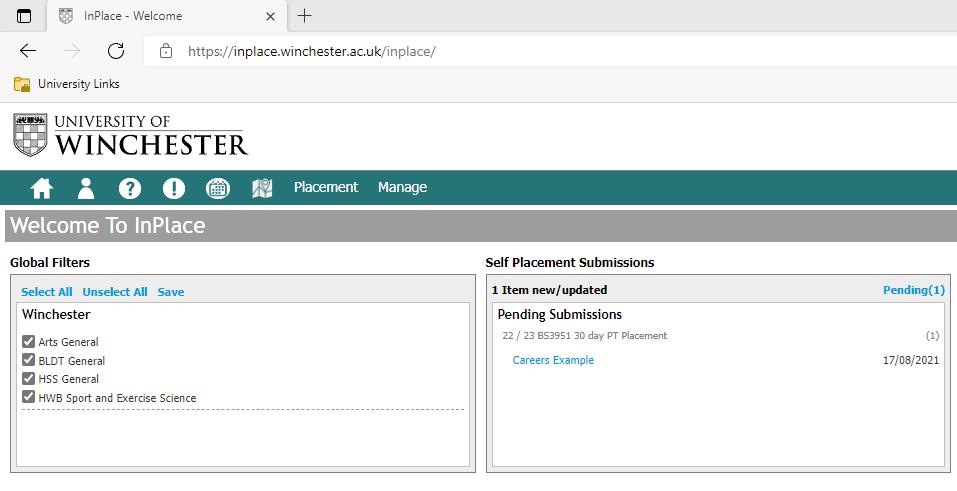The image size is (957, 491).
Task: Uncheck the Arts General filter
Action: tap(28, 341)
